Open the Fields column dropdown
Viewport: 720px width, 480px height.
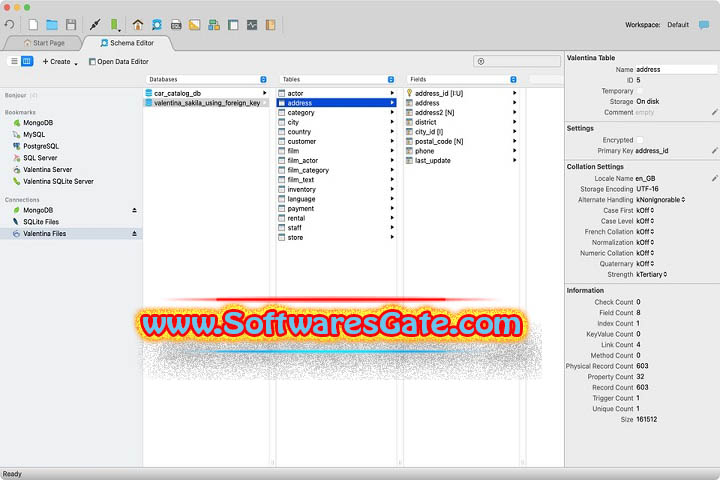(513, 79)
